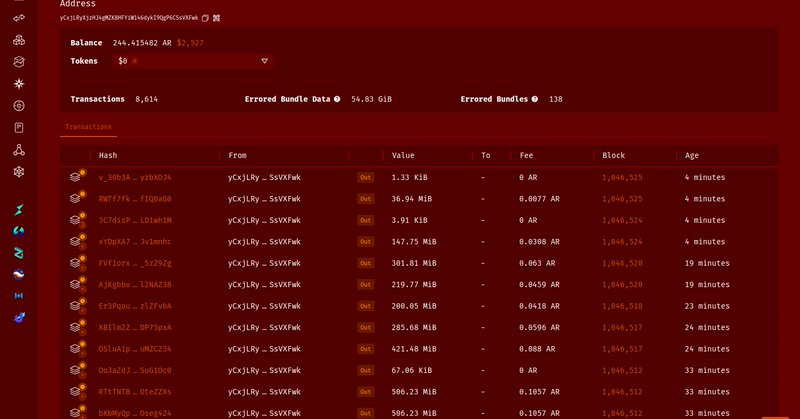
Task: Open info tooltip for Errored Bundles
Action: [535, 99]
